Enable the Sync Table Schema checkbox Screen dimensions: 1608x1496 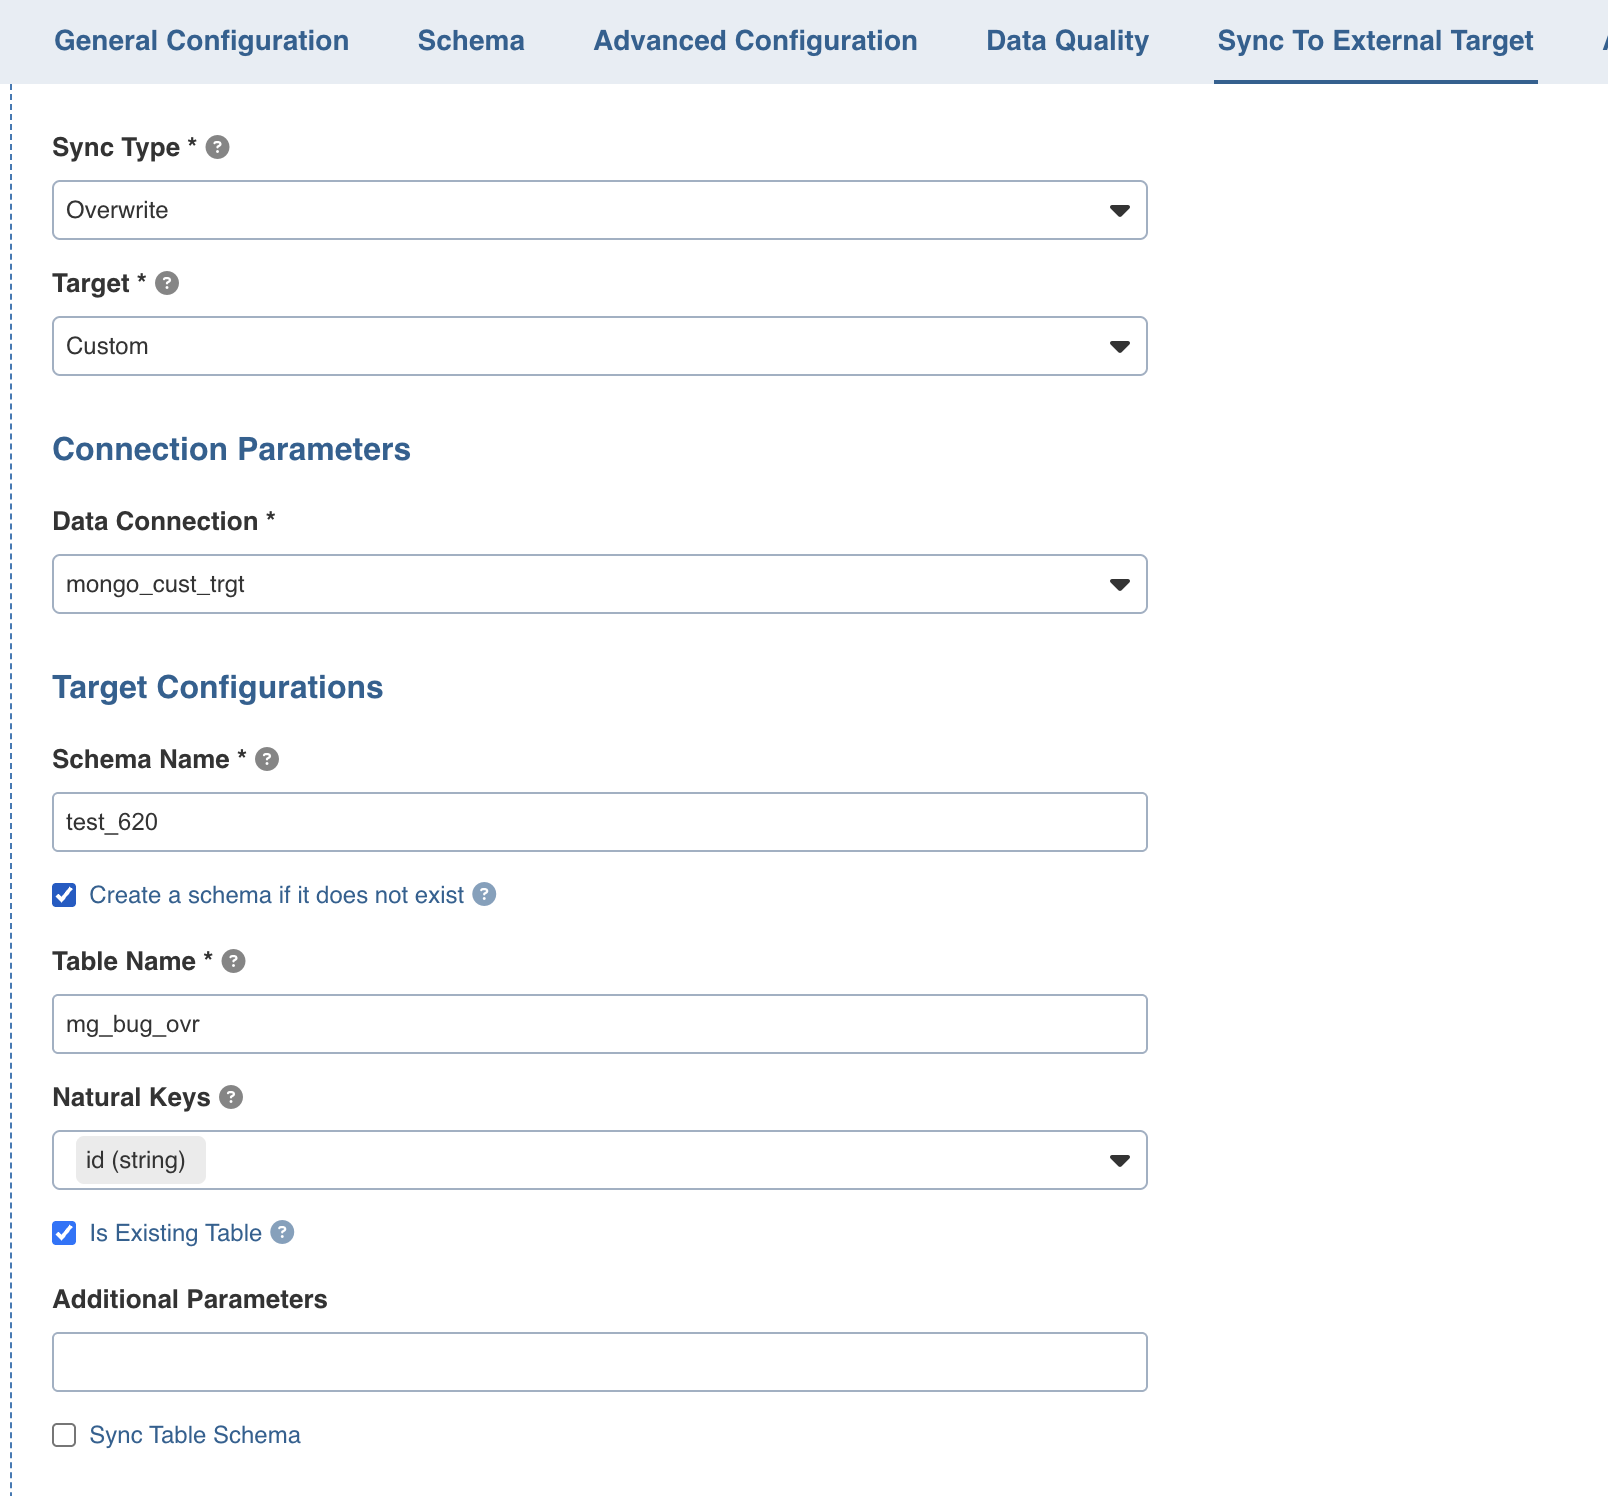click(x=65, y=1435)
